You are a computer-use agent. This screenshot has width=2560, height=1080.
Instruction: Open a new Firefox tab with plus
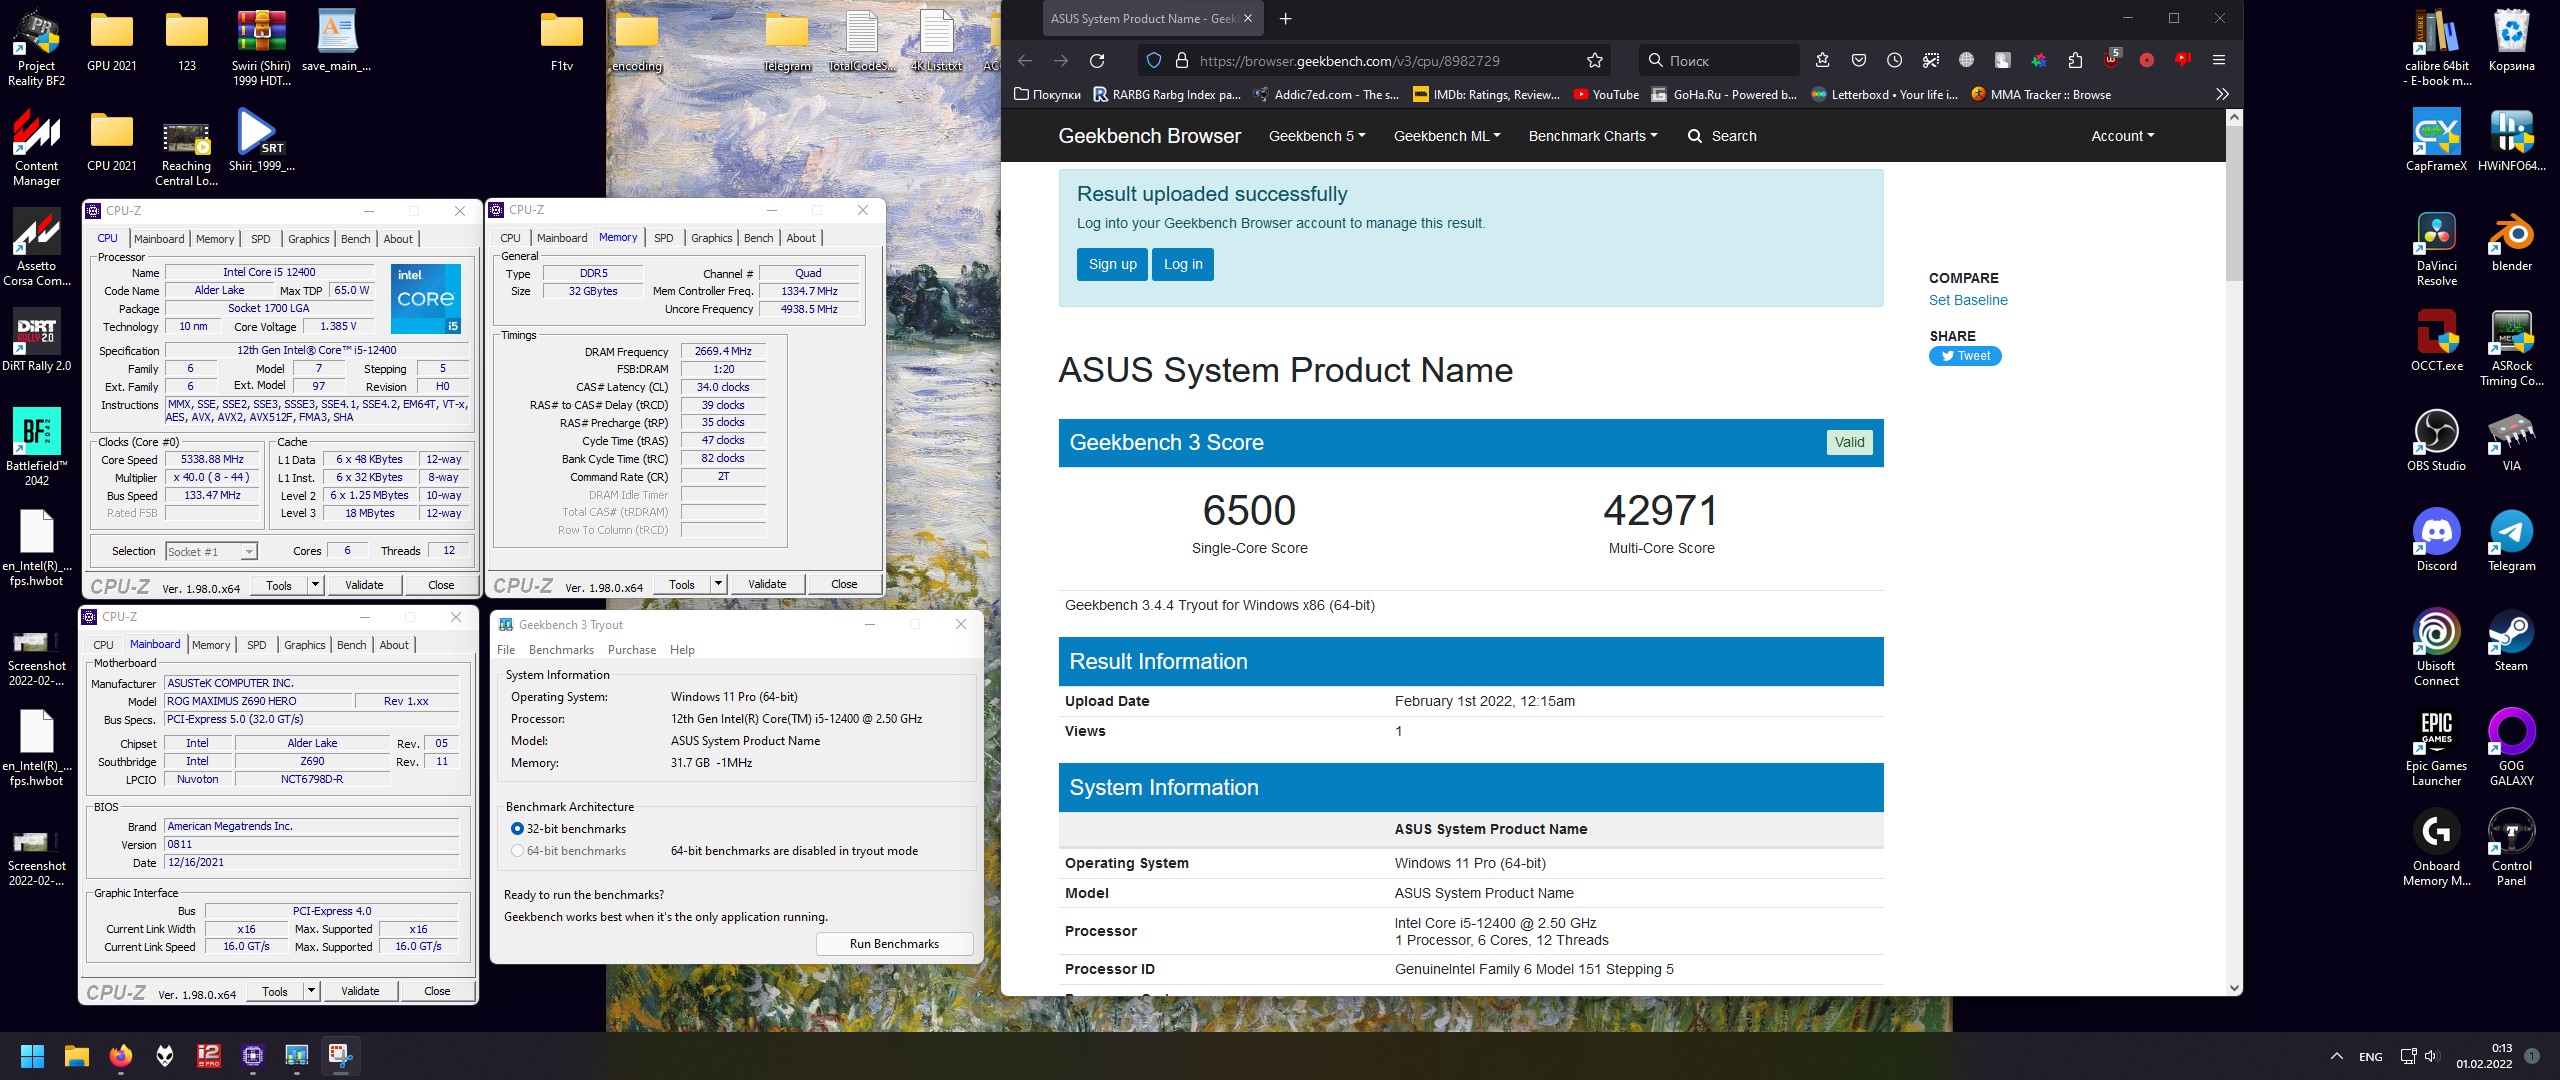click(1286, 19)
